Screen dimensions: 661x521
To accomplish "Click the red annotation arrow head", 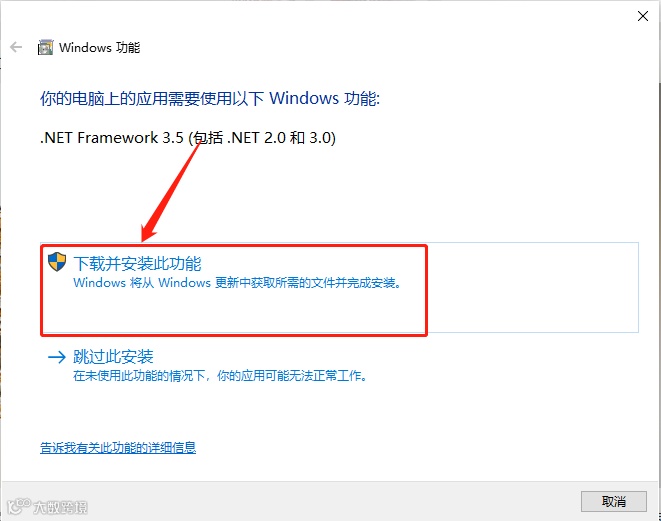I will pyautogui.click(x=148, y=234).
